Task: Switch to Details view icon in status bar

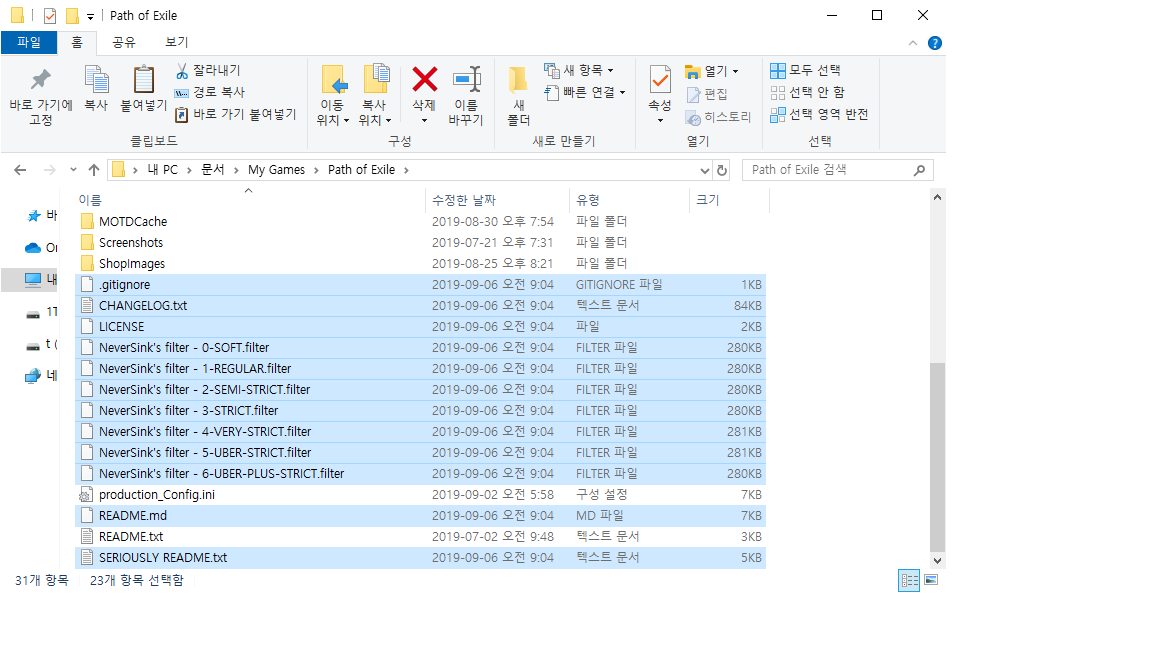Action: click(x=909, y=580)
